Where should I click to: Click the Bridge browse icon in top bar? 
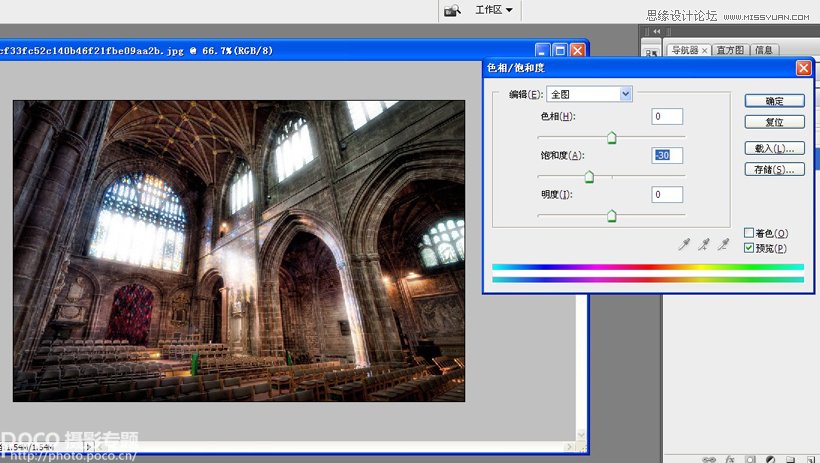pyautogui.click(x=452, y=10)
